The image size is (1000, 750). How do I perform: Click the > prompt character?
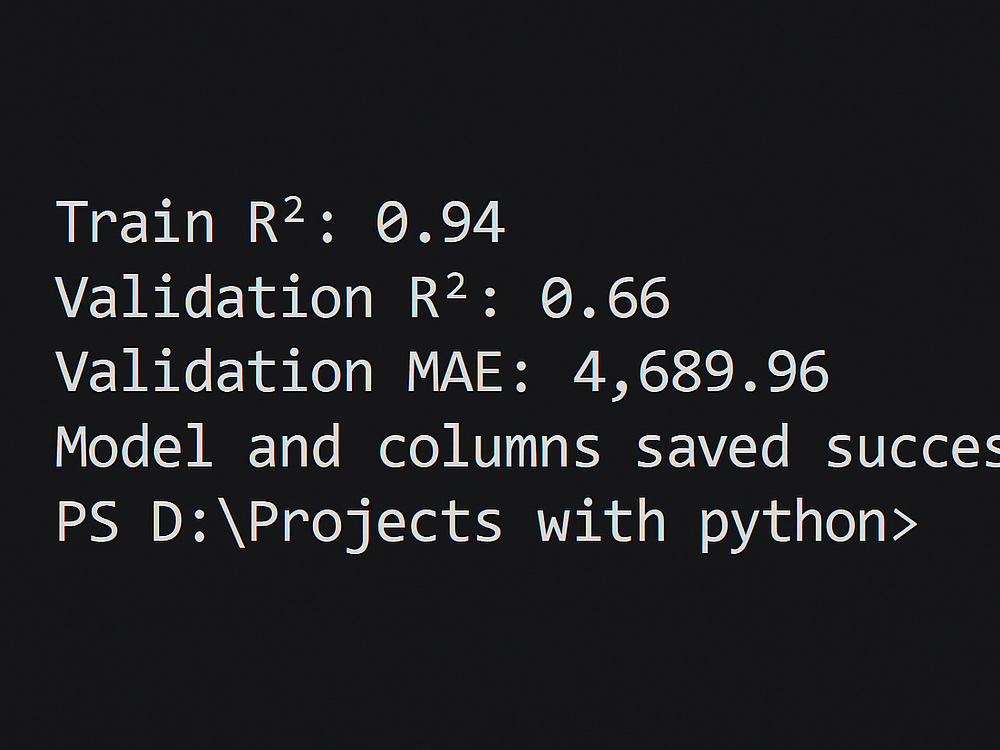pyautogui.click(x=904, y=524)
